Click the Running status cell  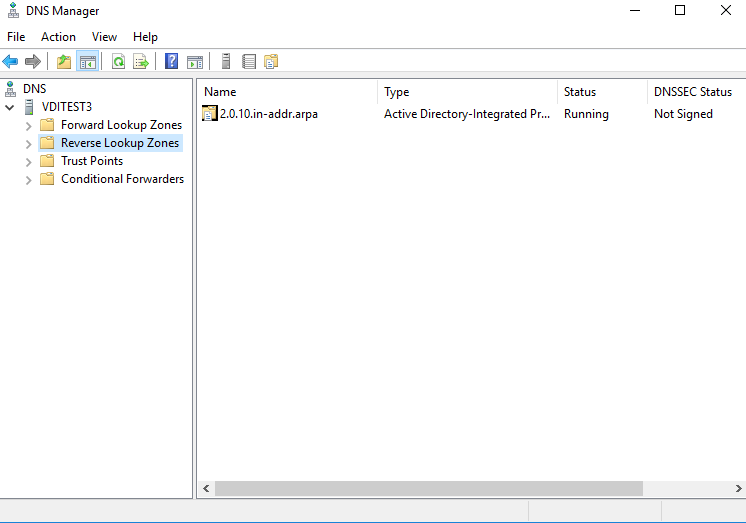click(586, 114)
